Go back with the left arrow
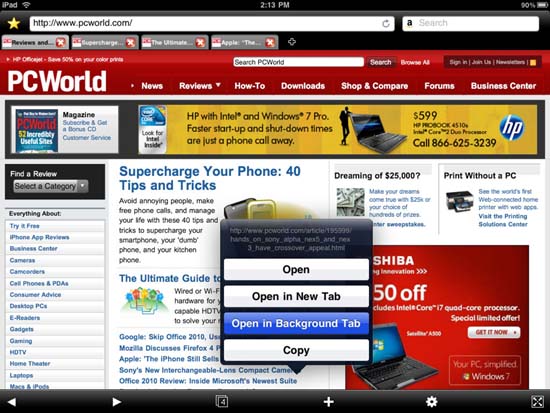 [x=12, y=402]
